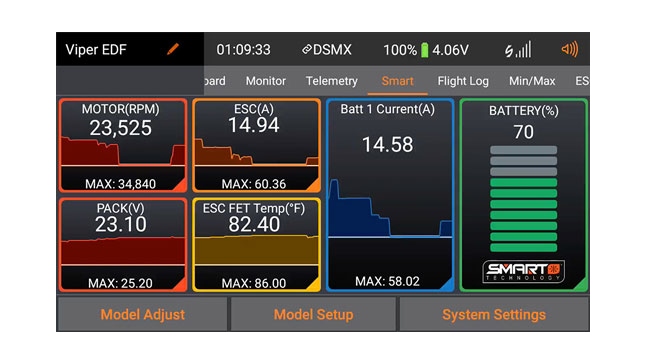Open System Settings
The image size is (645, 364).
pos(494,315)
